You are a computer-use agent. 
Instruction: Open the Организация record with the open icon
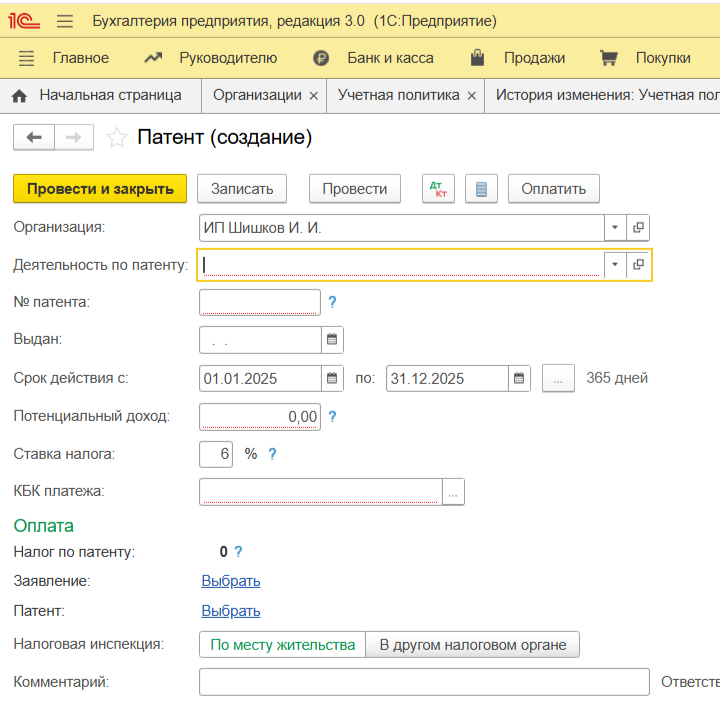point(639,227)
